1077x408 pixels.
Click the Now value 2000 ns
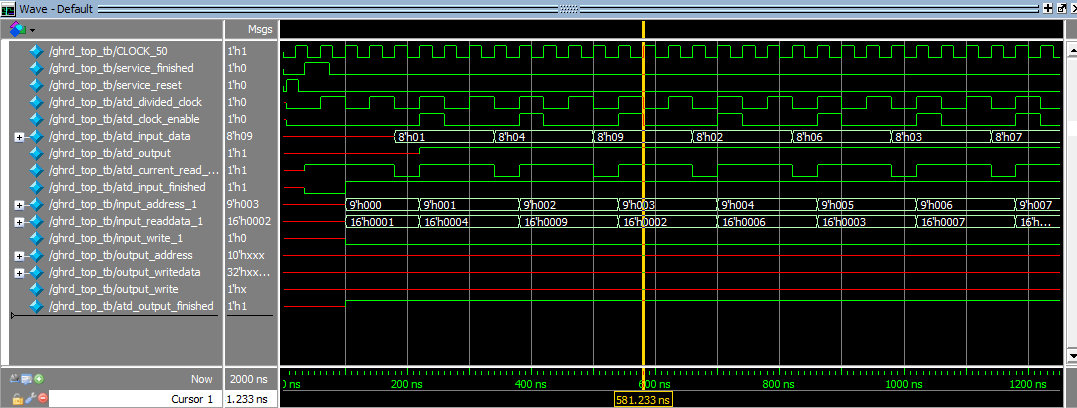click(250, 378)
